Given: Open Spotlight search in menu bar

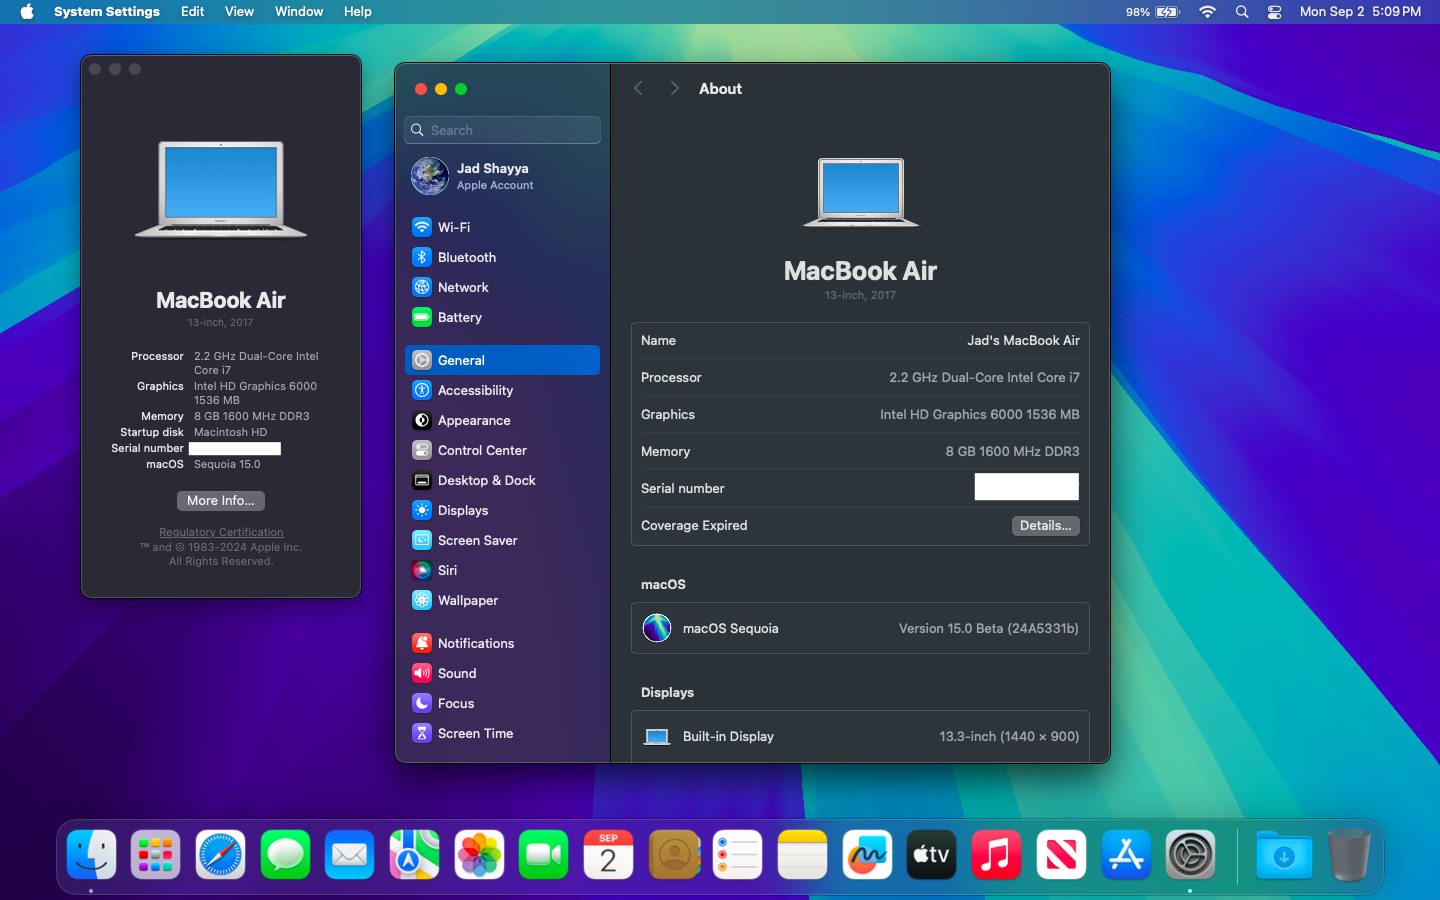Looking at the screenshot, I should click(x=1242, y=12).
